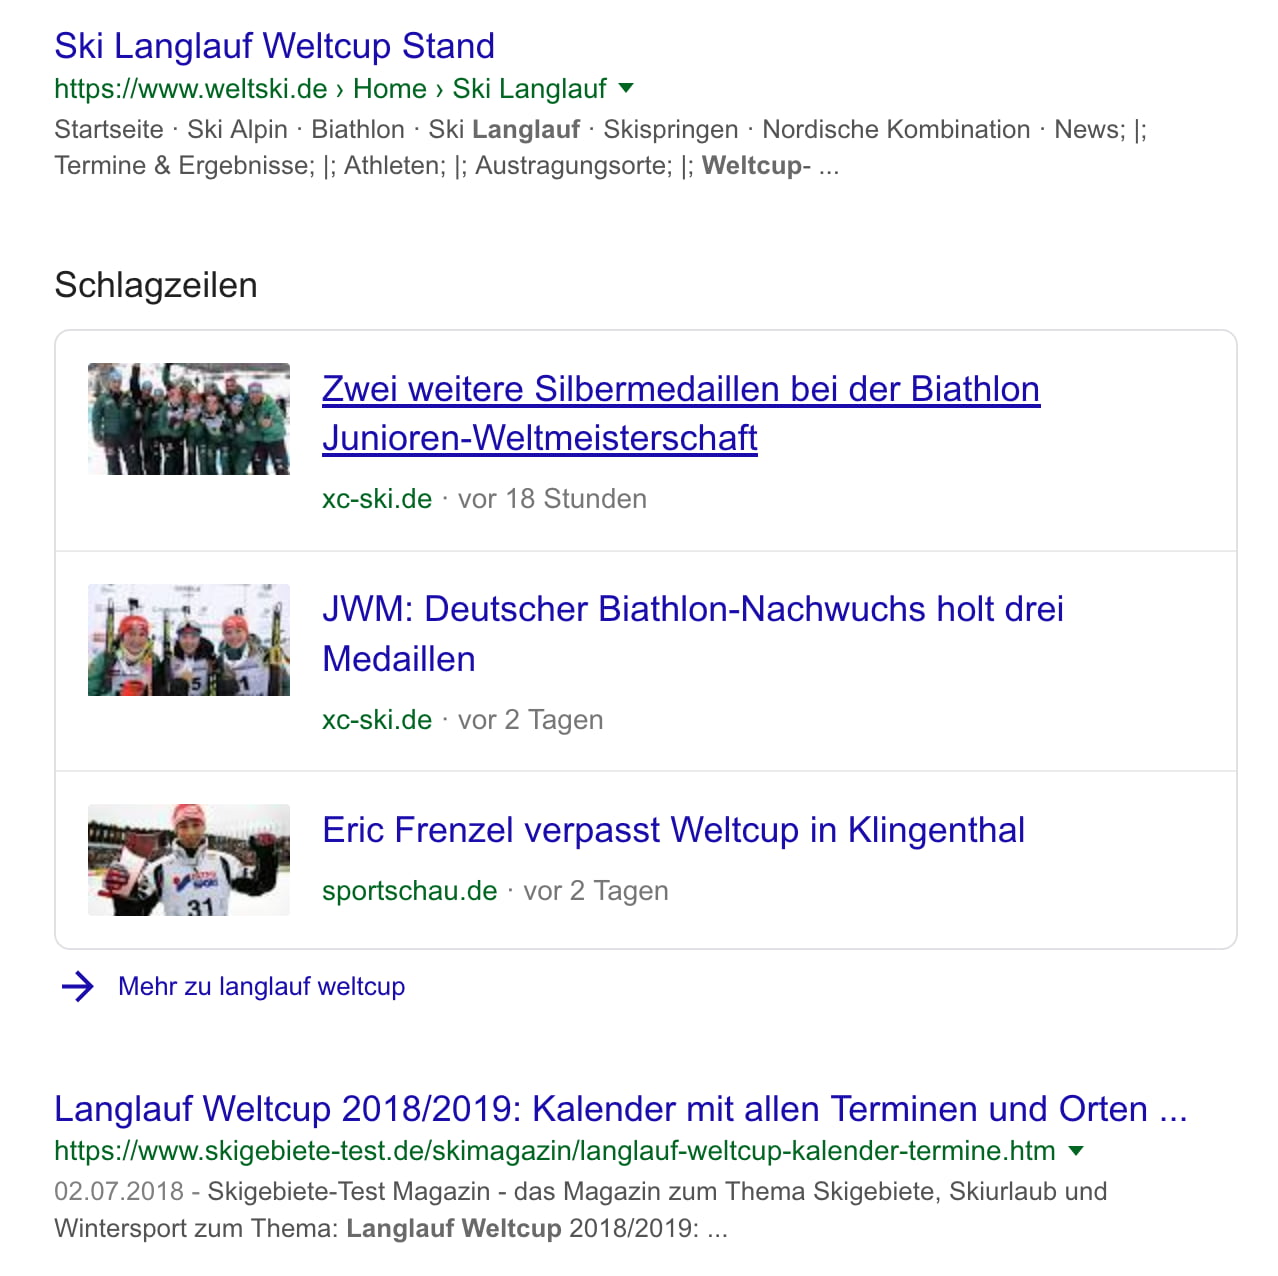This screenshot has width=1278, height=1276.
Task: Click the weltski.de result description snippet
Action: 600,147
